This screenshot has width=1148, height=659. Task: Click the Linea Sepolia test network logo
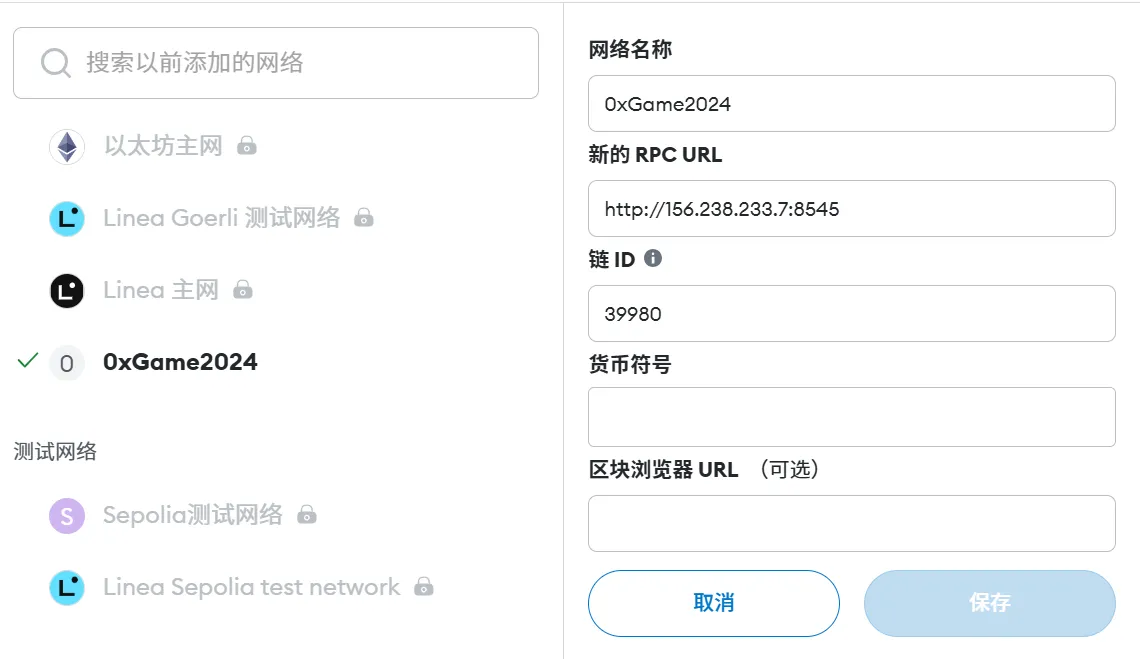[67, 587]
